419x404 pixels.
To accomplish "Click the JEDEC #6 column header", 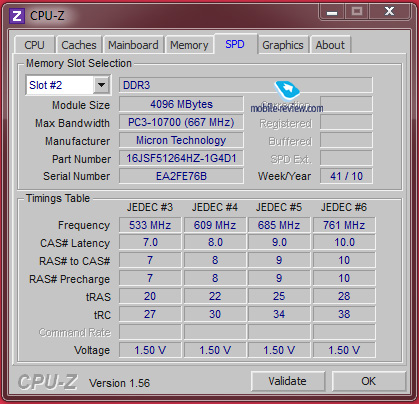I will (x=344, y=207).
